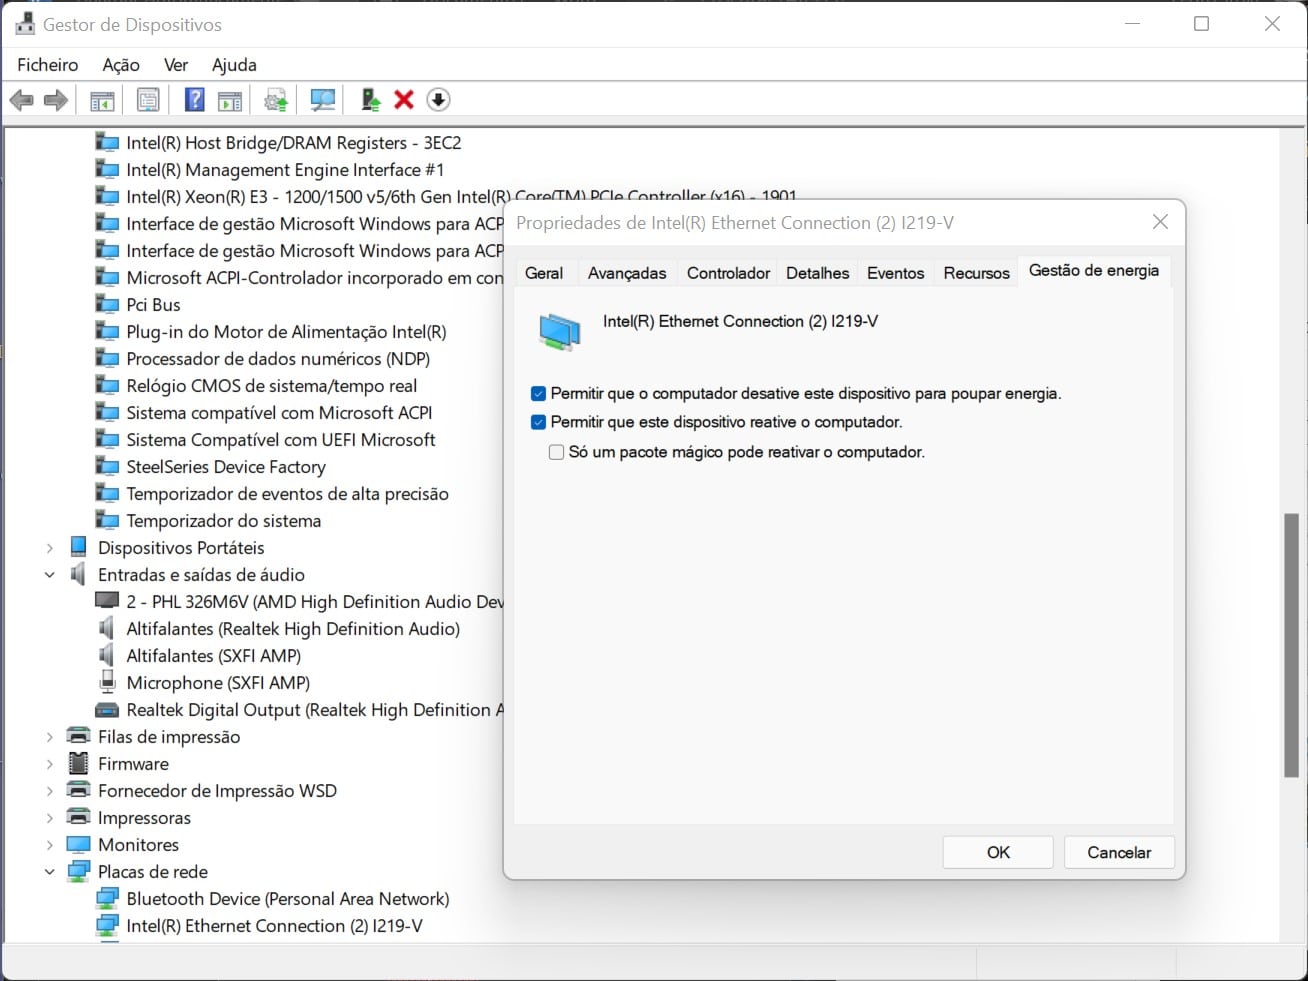Open the Properties sheet toolbar icon
The width and height of the screenshot is (1308, 981).
coord(148,100)
